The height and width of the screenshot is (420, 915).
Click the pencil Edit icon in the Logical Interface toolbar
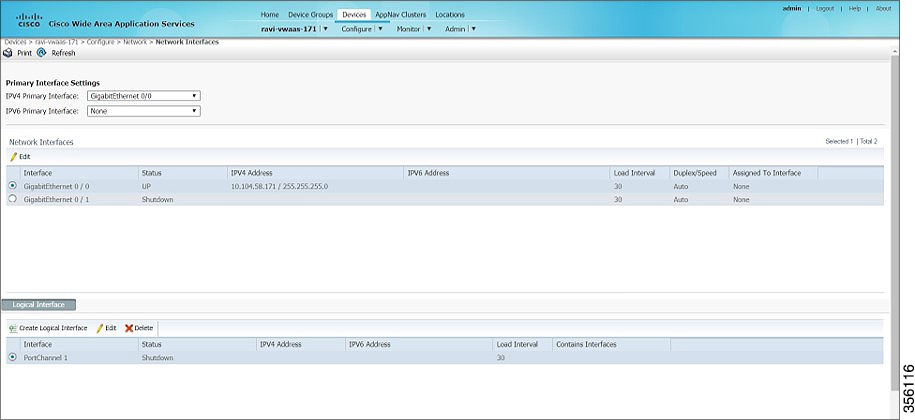pos(100,328)
